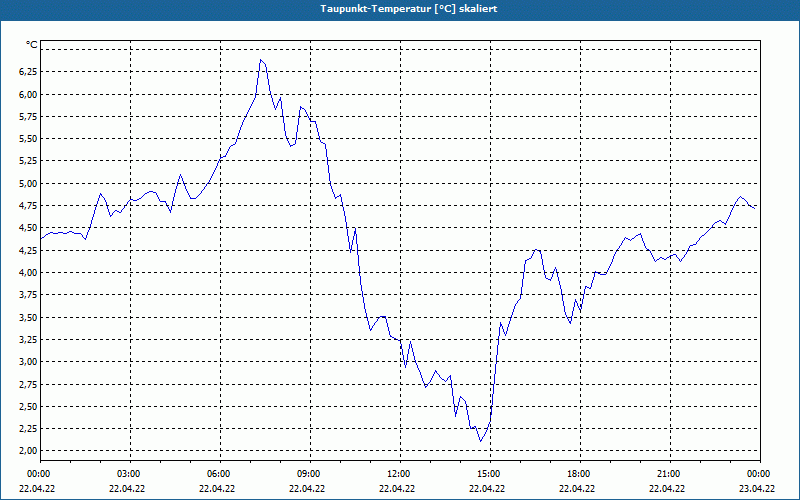Click the 2,75 y-axis value
The width and height of the screenshot is (800, 500).
pos(28,384)
